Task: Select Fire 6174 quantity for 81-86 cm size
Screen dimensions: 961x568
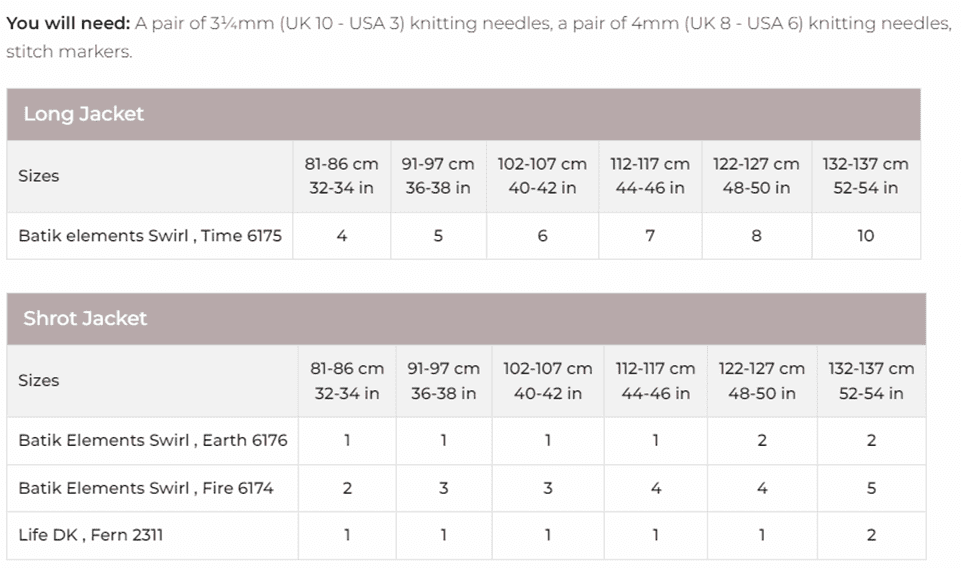Action: (347, 488)
